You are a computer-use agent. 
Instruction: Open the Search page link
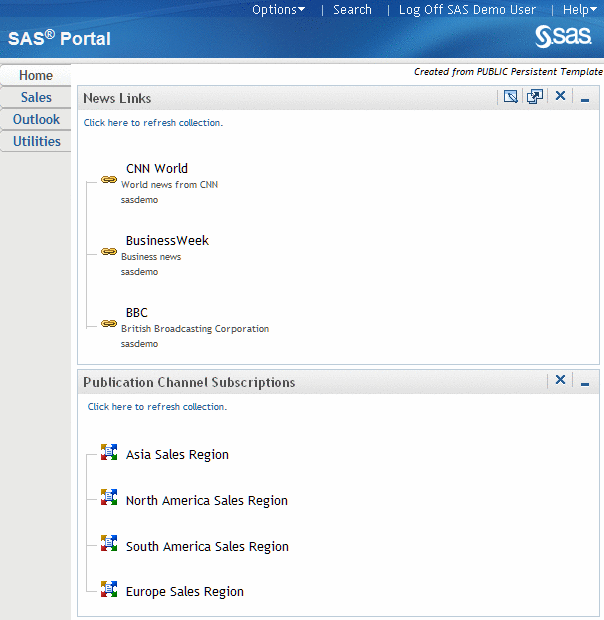click(x=352, y=9)
